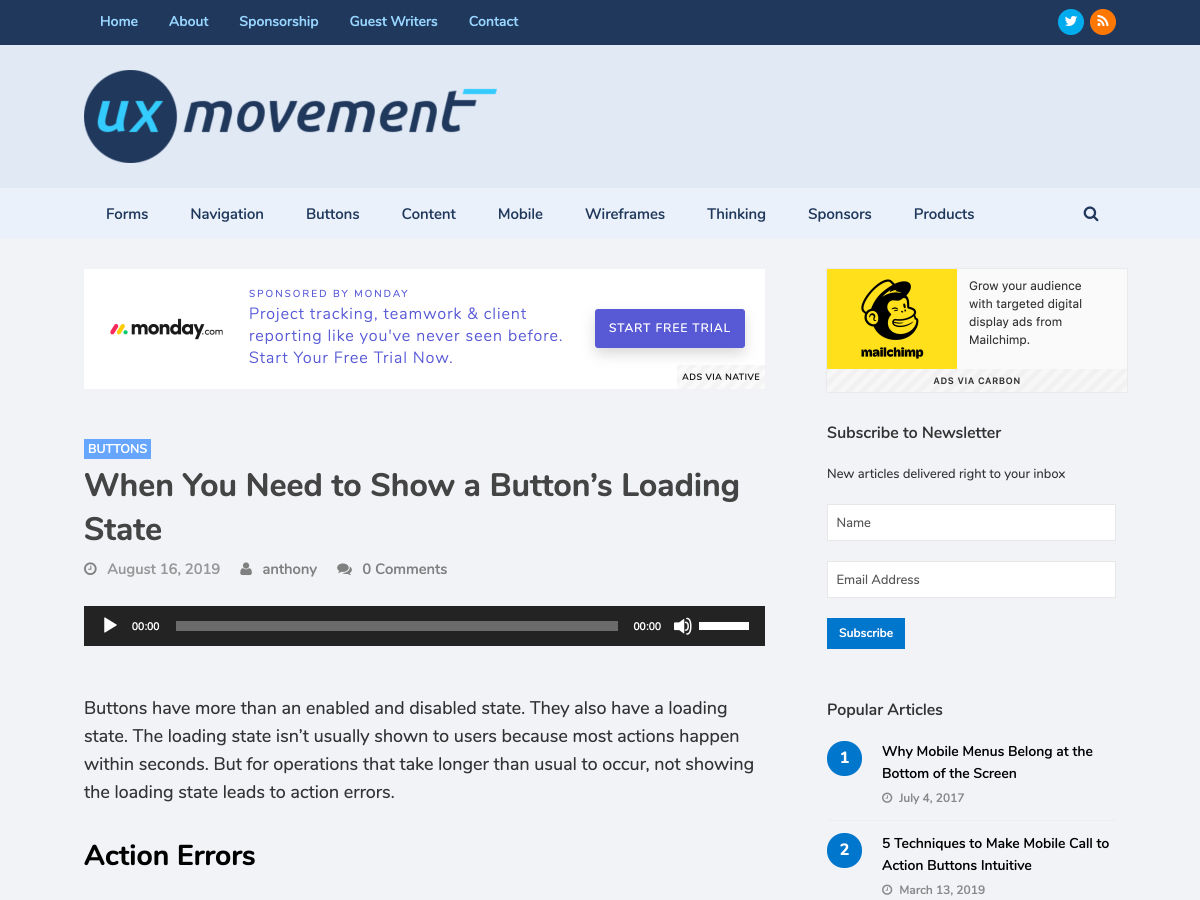The height and width of the screenshot is (900, 1200).
Task: Go to the Wireframes category
Action: point(625,214)
